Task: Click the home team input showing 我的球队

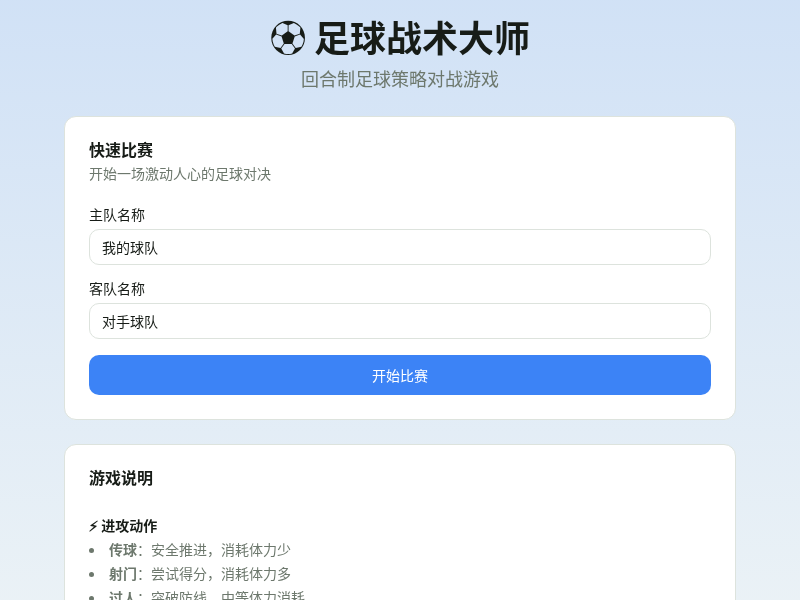Action: tap(399, 247)
